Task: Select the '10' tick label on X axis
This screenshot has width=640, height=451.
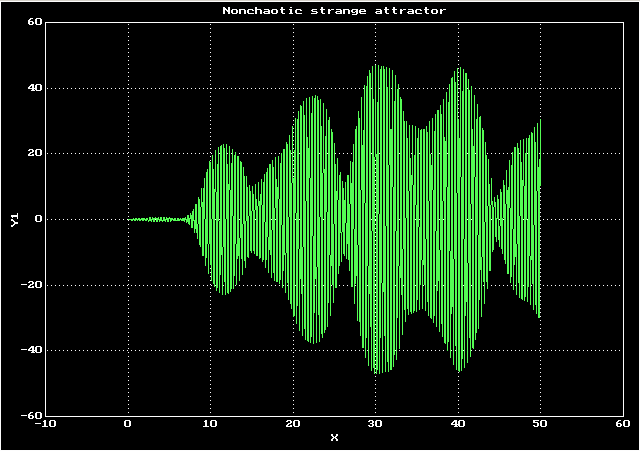Action: point(210,424)
